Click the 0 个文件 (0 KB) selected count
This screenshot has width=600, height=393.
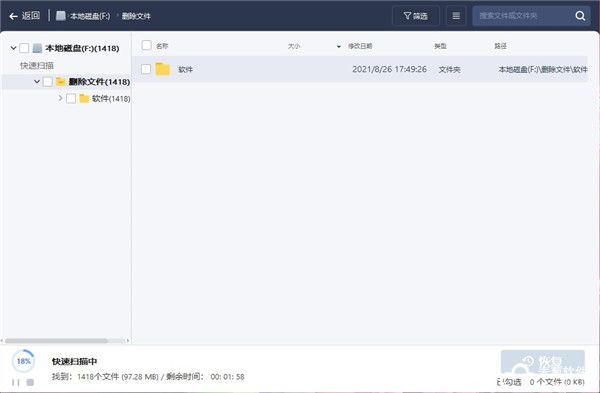pyautogui.click(x=557, y=382)
